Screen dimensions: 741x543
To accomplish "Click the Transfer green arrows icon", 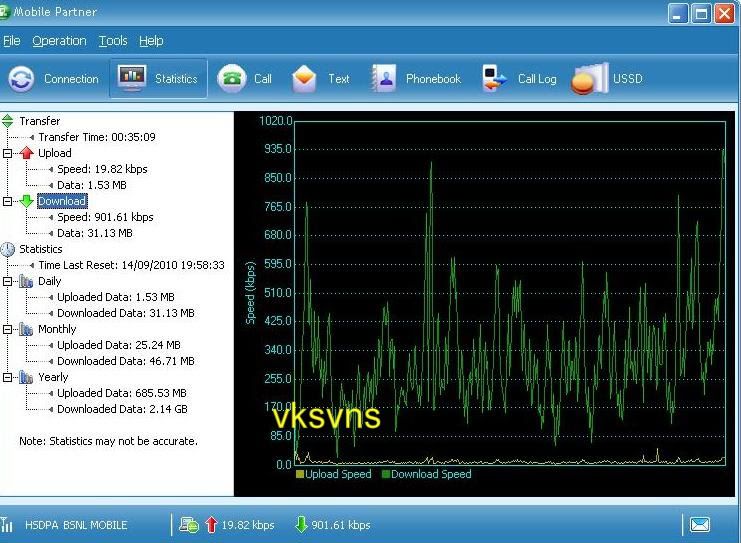I will [8, 121].
